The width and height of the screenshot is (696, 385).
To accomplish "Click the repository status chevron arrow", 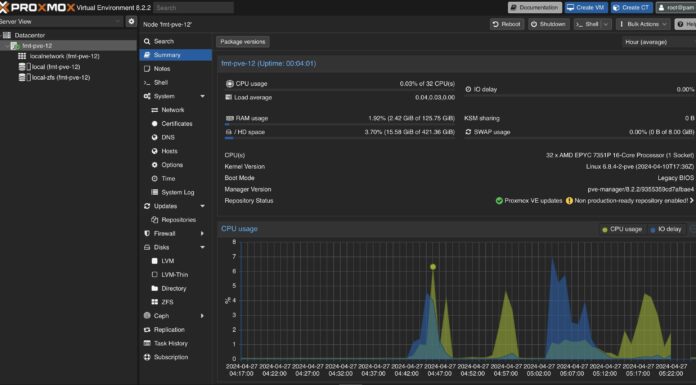I will click(x=692, y=201).
